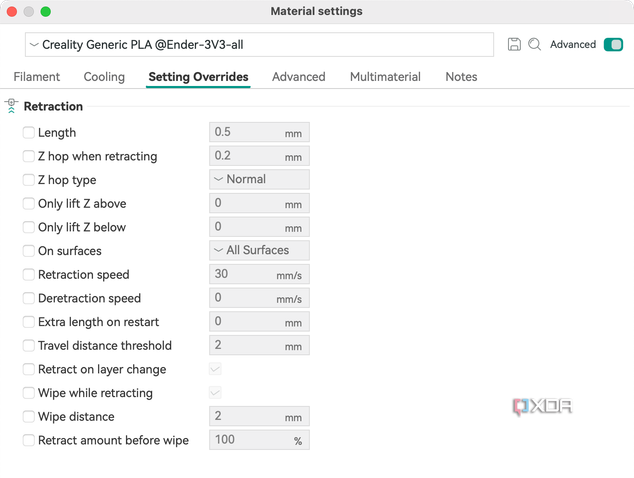Enable Z hop when retracting override

pos(29,156)
